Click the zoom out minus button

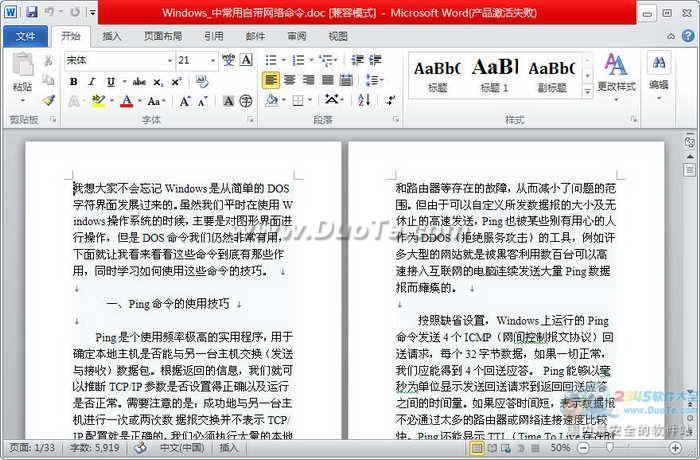[x=583, y=447]
